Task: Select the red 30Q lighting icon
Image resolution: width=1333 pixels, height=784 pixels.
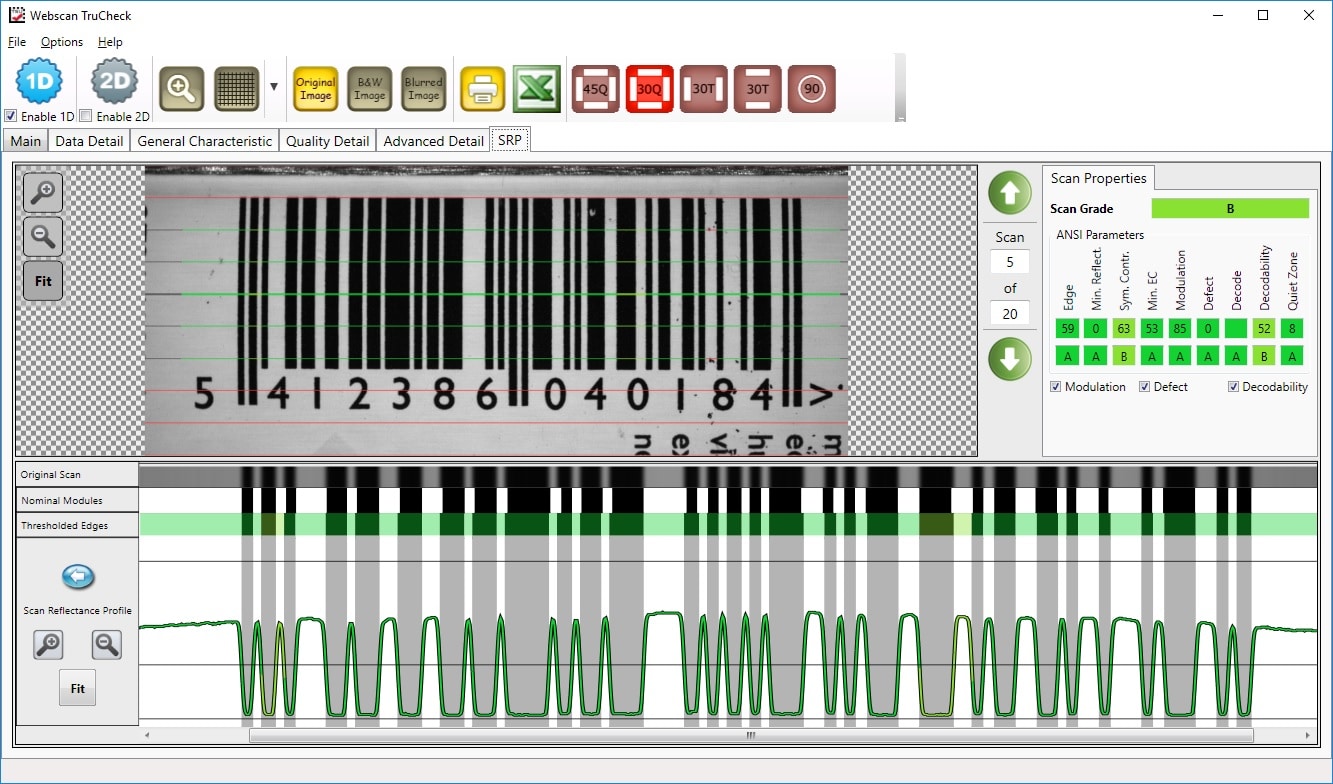Action: [x=650, y=89]
